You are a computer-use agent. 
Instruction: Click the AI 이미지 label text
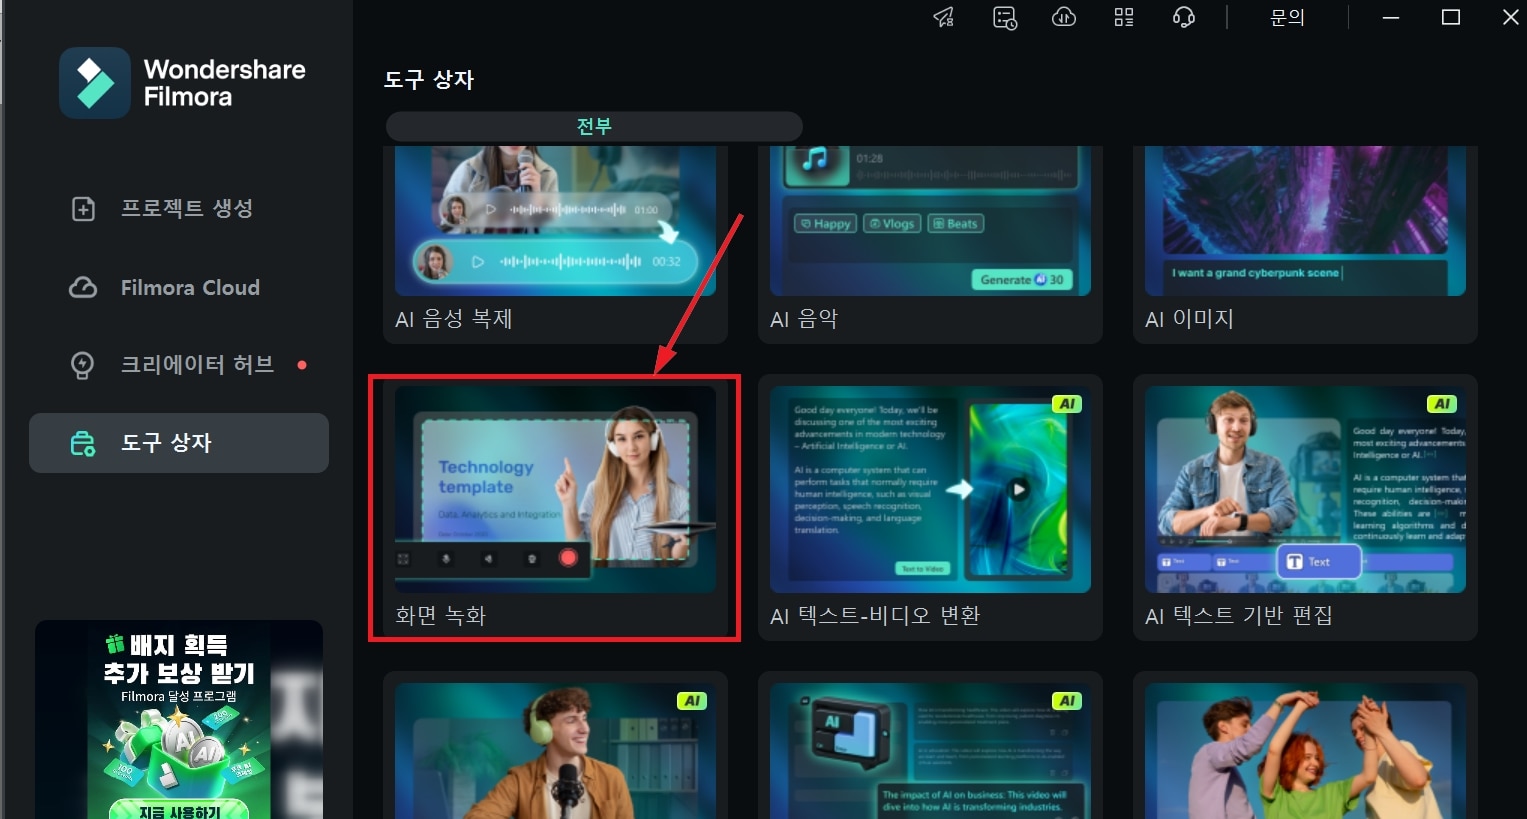pos(1190,319)
